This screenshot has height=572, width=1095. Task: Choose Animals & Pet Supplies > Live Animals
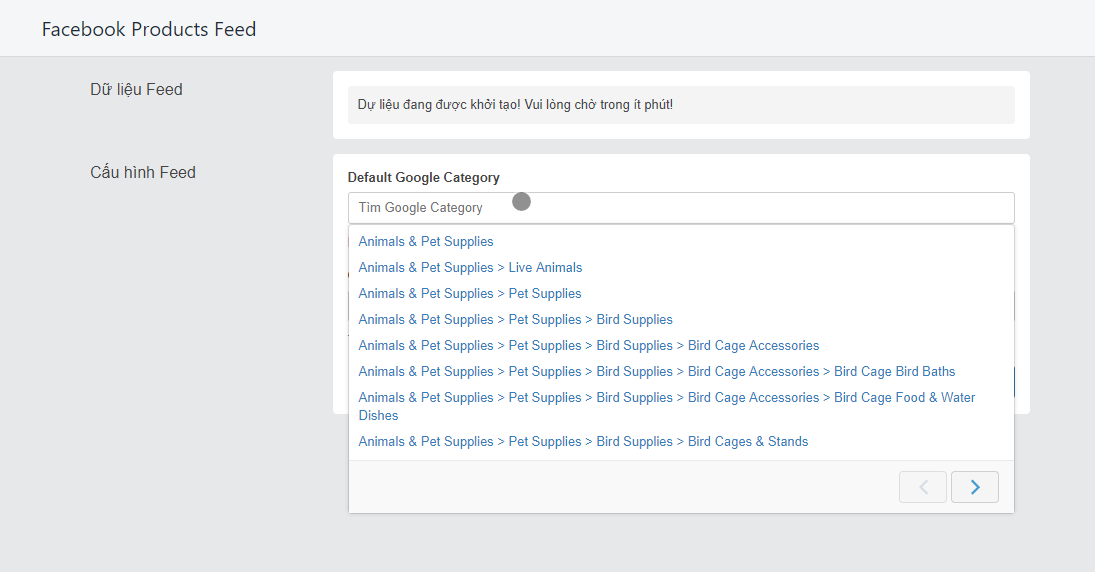470,267
